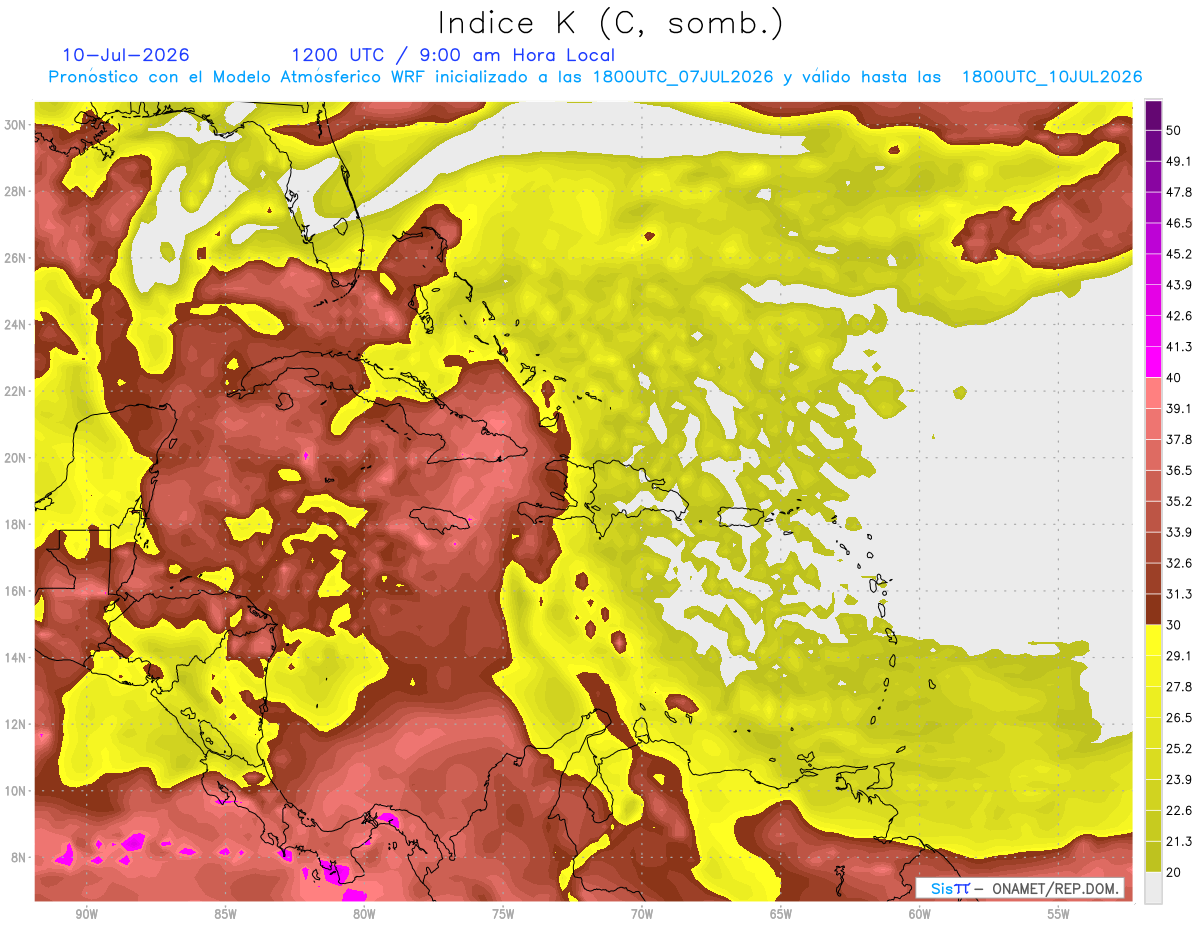
Task: Click the dark brown swatch between 30 and 31.3
Action: pos(1153,609)
